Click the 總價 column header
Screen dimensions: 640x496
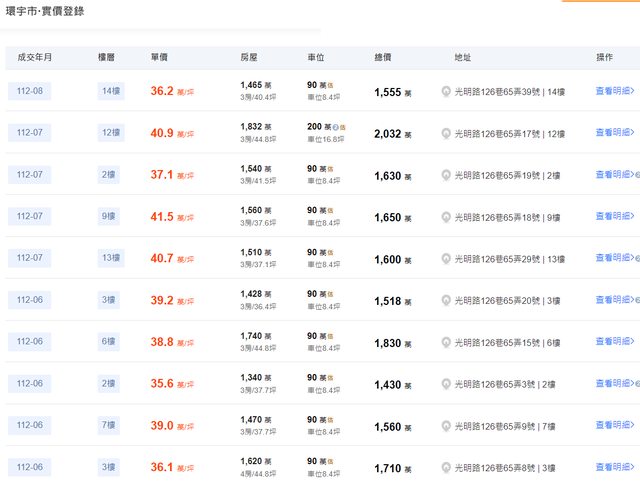[383, 58]
